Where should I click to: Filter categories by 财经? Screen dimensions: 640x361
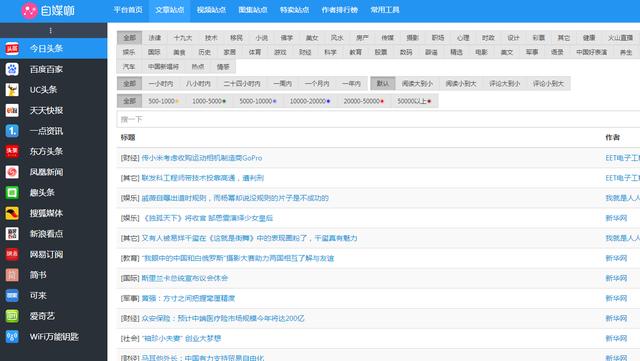tap(305, 52)
